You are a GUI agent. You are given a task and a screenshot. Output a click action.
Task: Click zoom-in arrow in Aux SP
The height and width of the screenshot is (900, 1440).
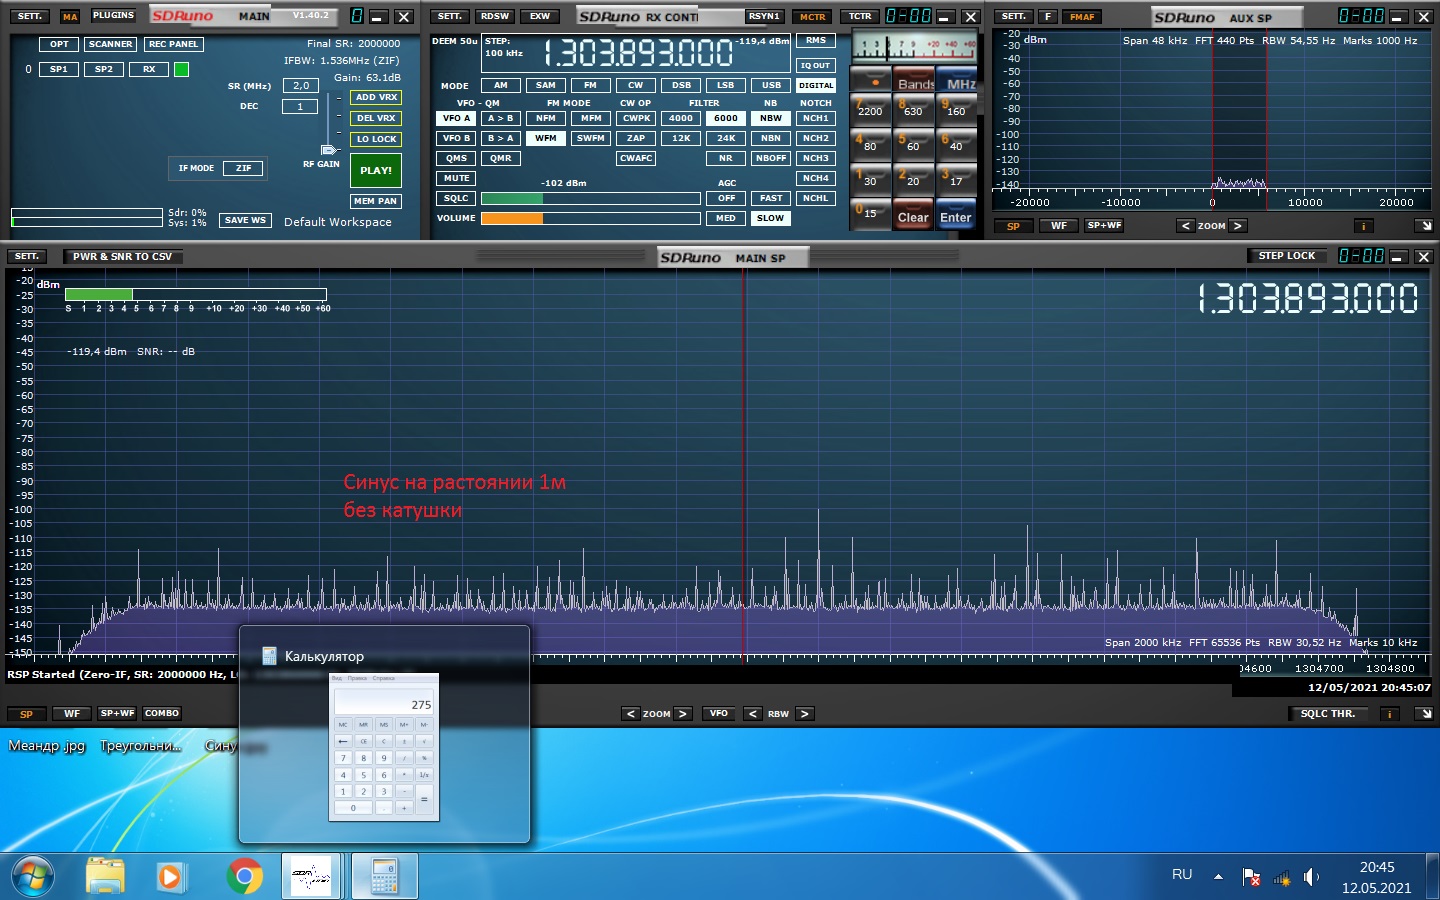click(x=1238, y=226)
